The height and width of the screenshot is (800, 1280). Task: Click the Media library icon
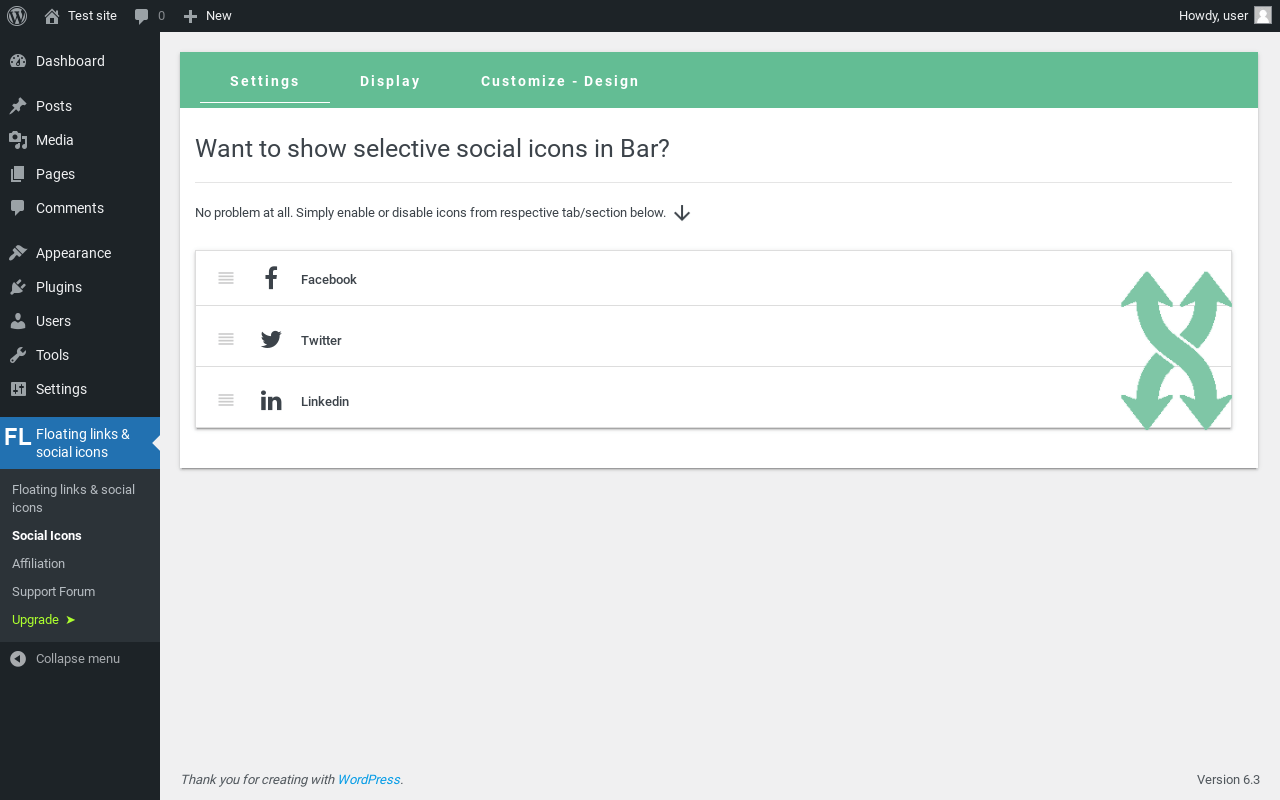(x=18, y=140)
